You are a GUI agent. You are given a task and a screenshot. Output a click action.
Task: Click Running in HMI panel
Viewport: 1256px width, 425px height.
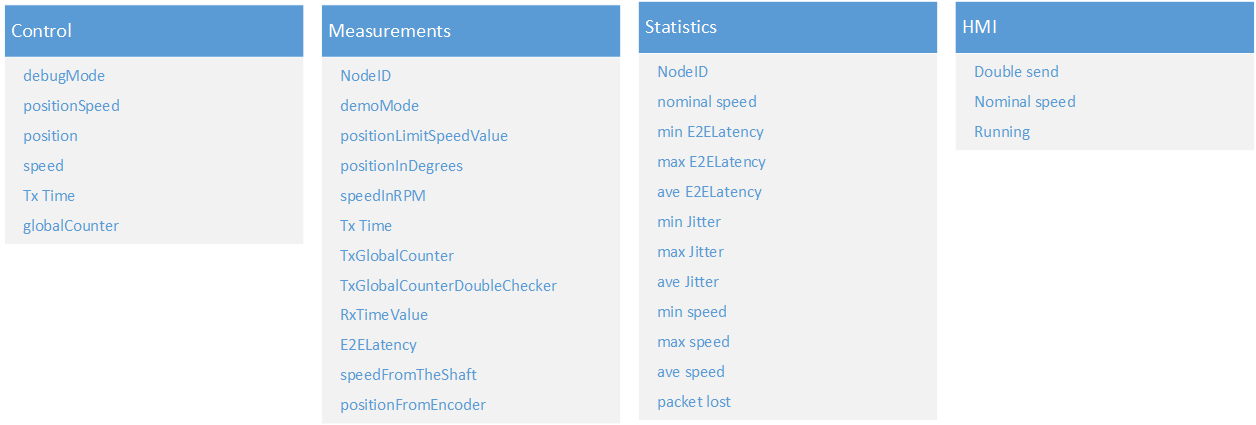tap(1002, 132)
